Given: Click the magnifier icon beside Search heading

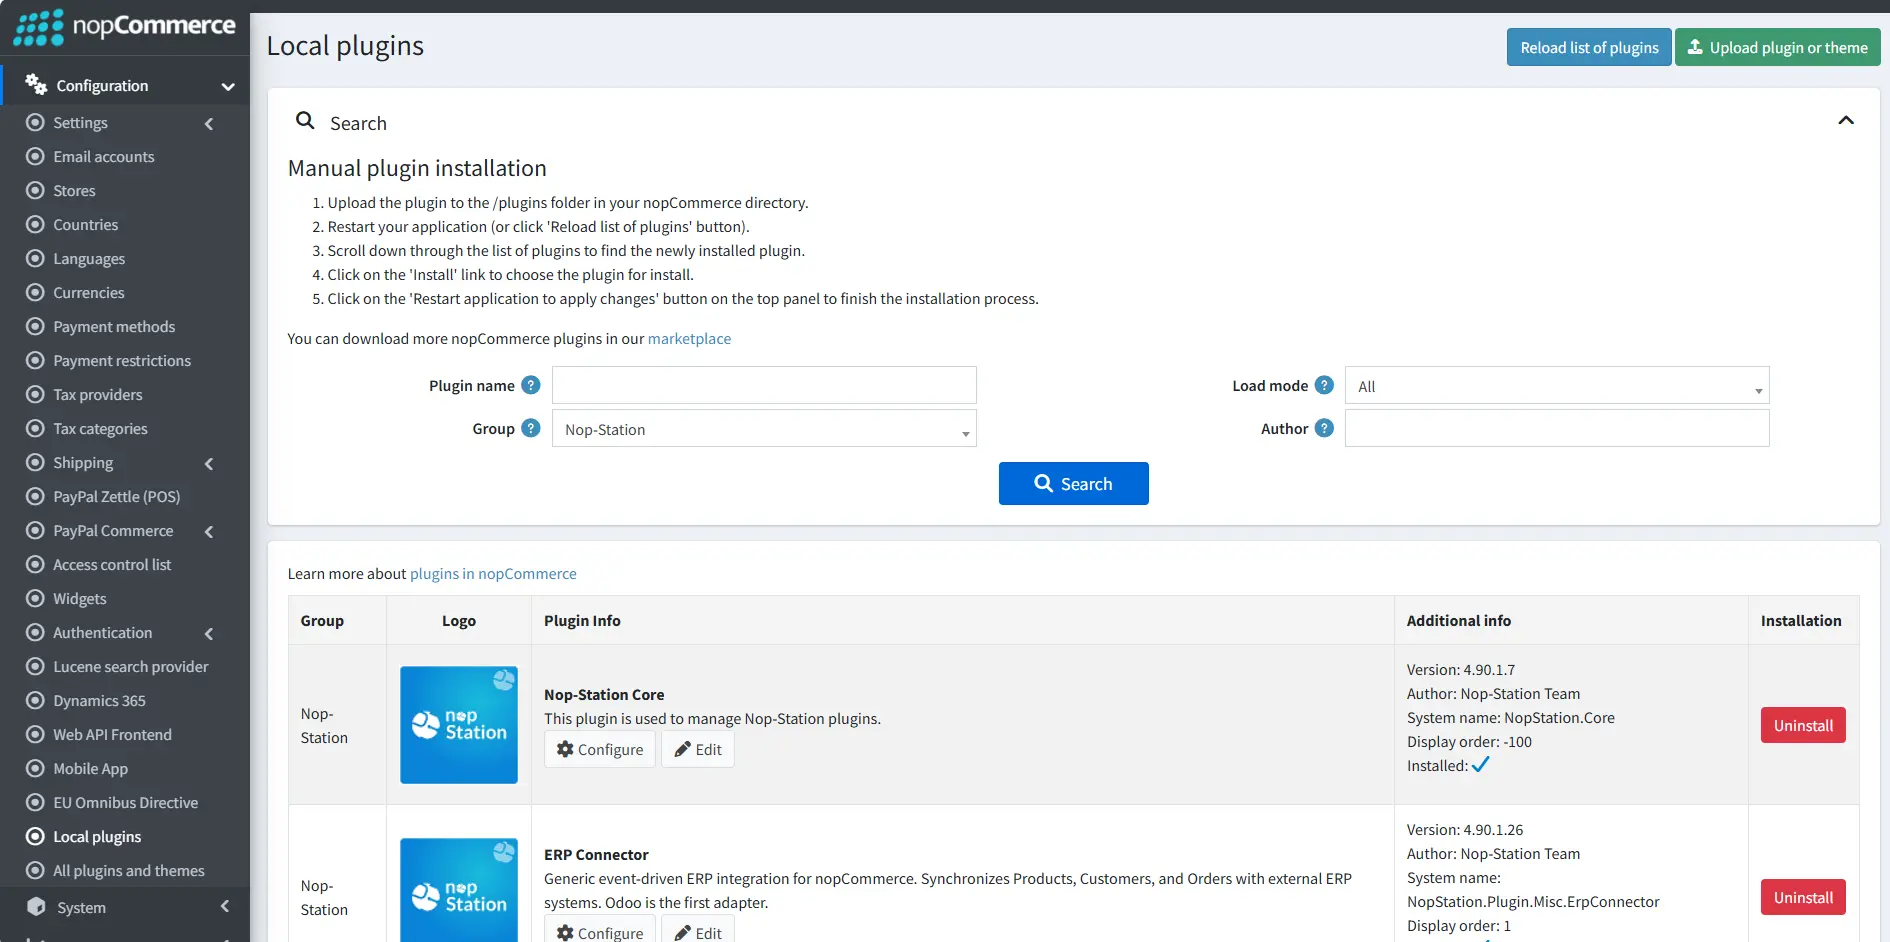Looking at the screenshot, I should point(305,121).
